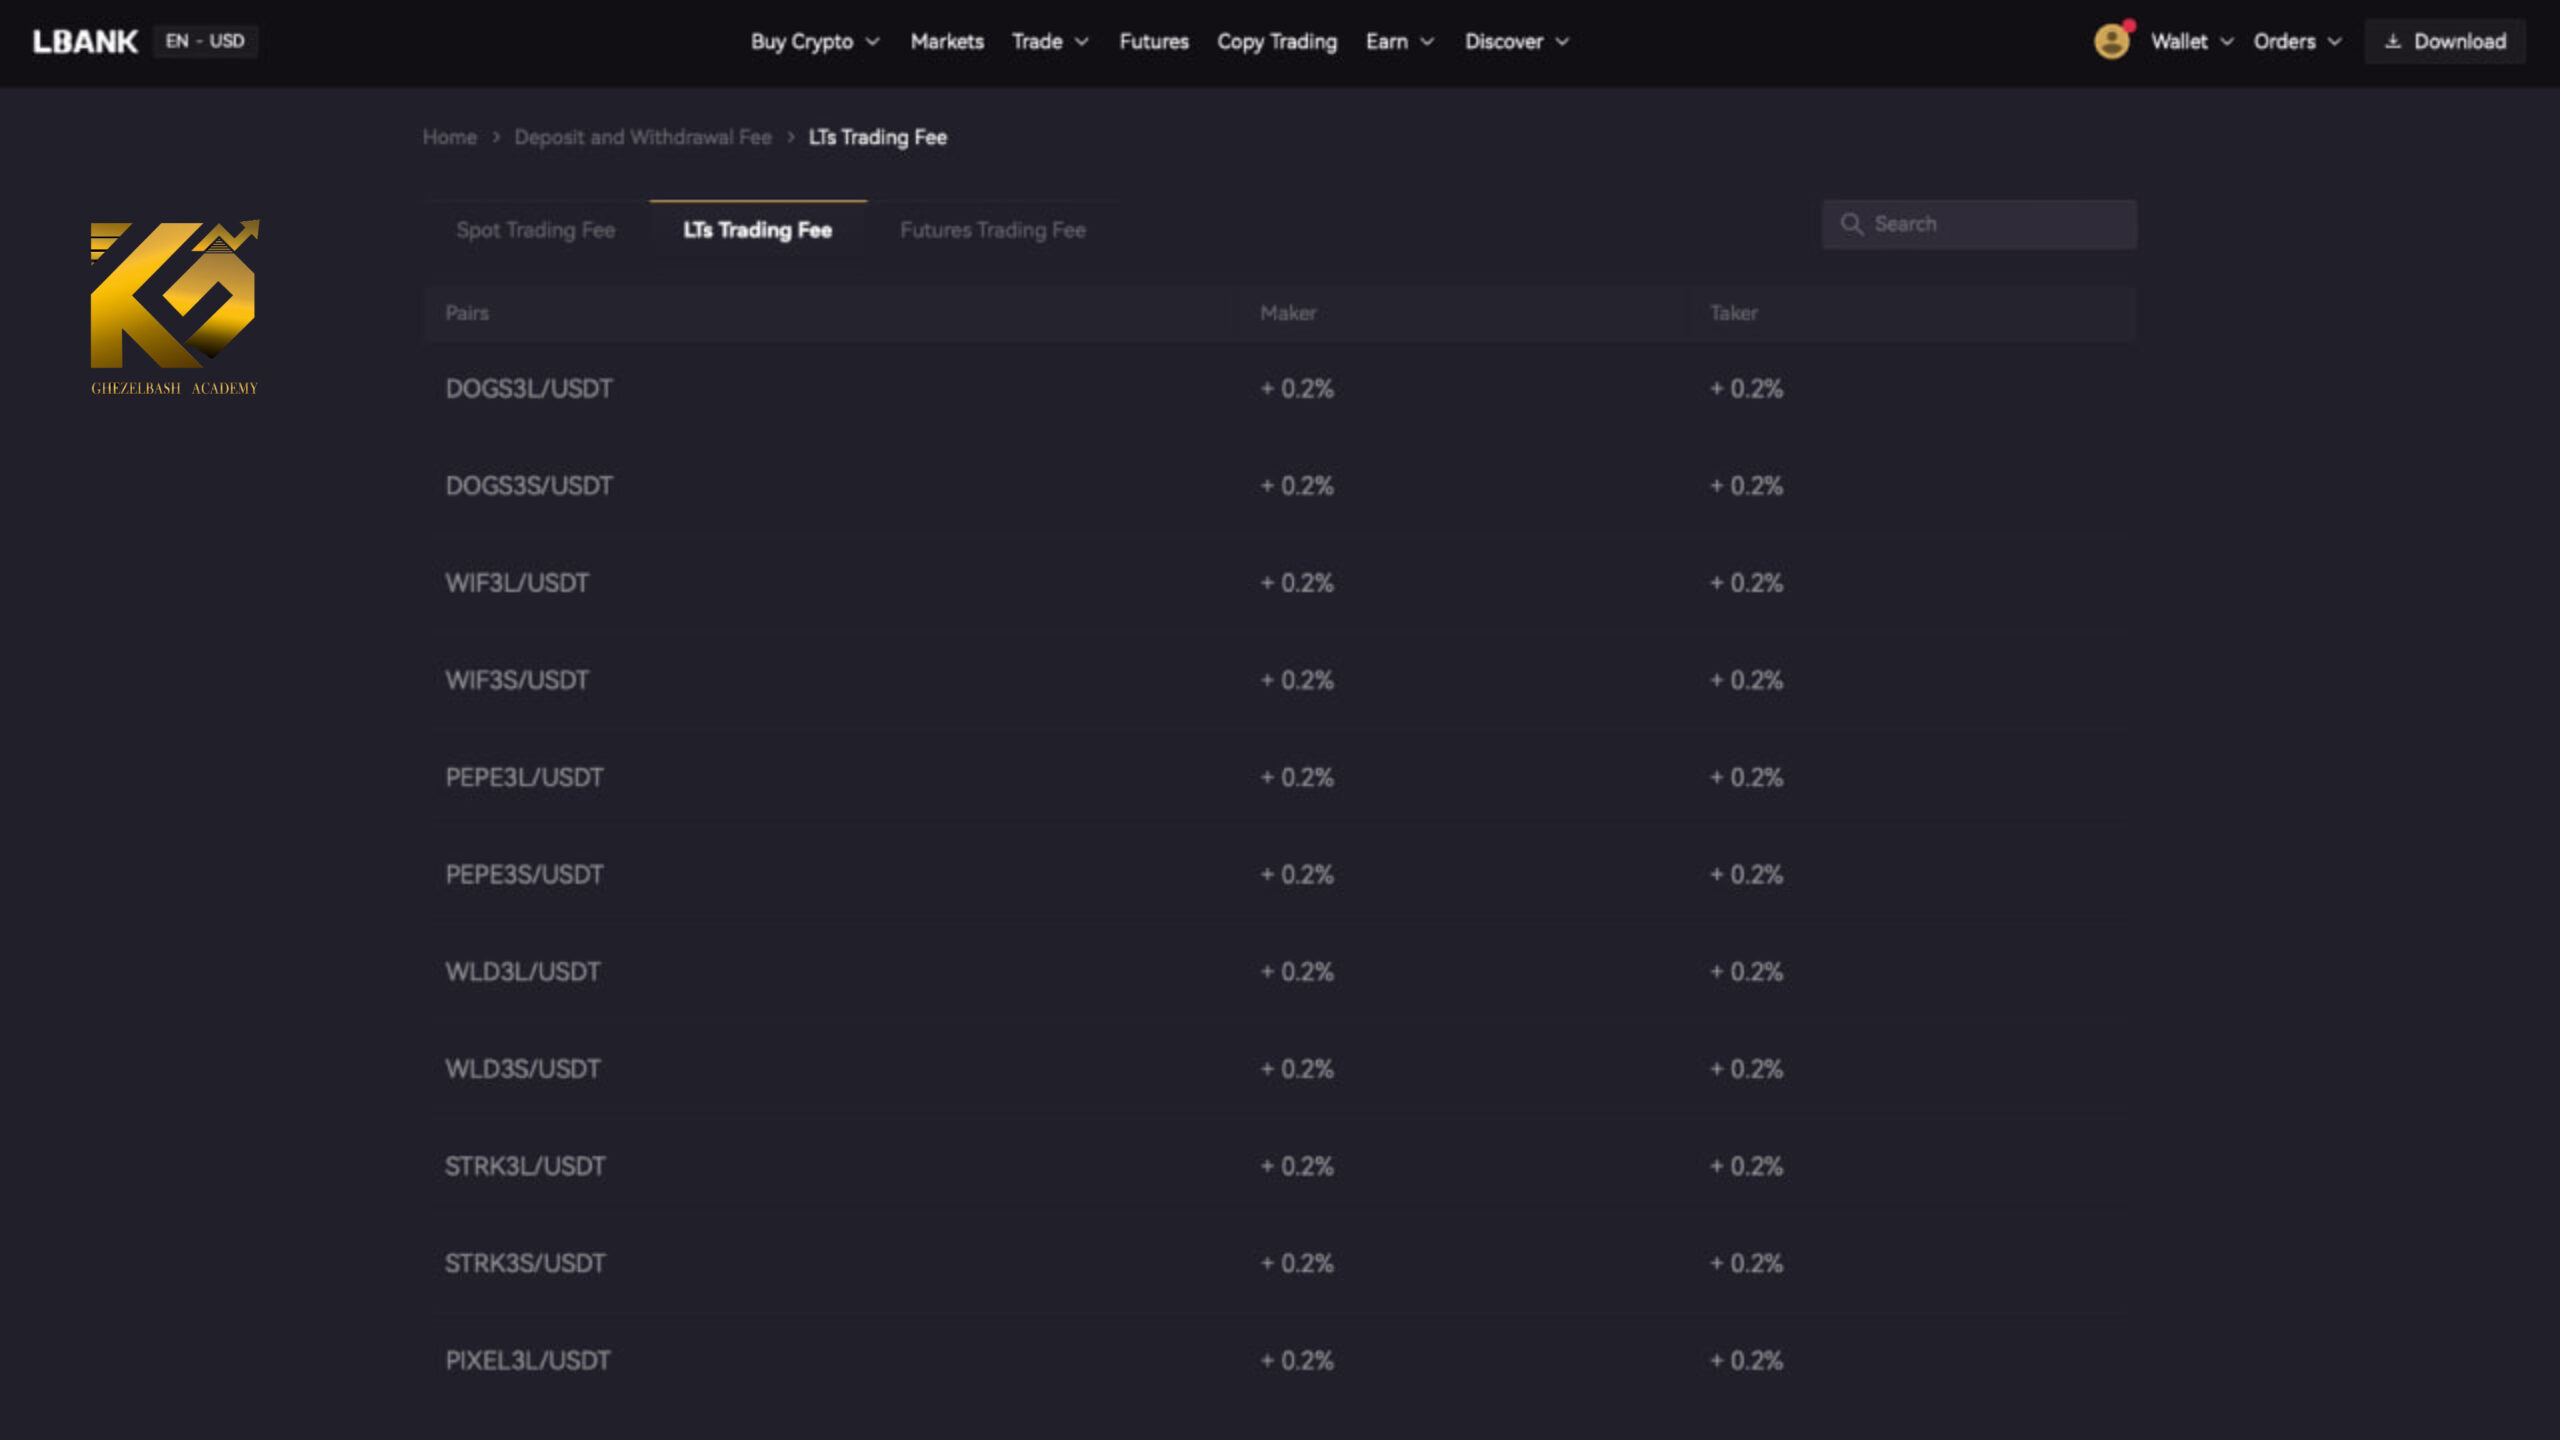Expand the Earn dropdown menu
Screen dimensions: 2560x1440
[x=1400, y=40]
